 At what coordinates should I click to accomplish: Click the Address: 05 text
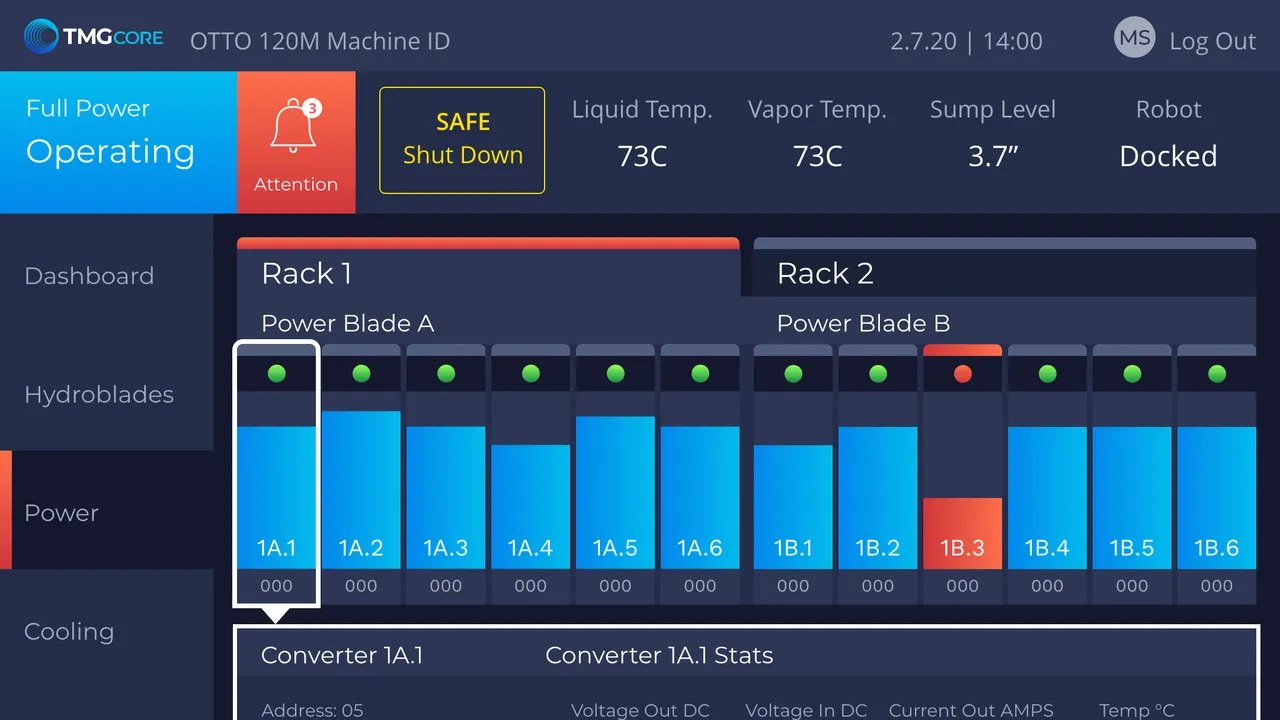312,711
